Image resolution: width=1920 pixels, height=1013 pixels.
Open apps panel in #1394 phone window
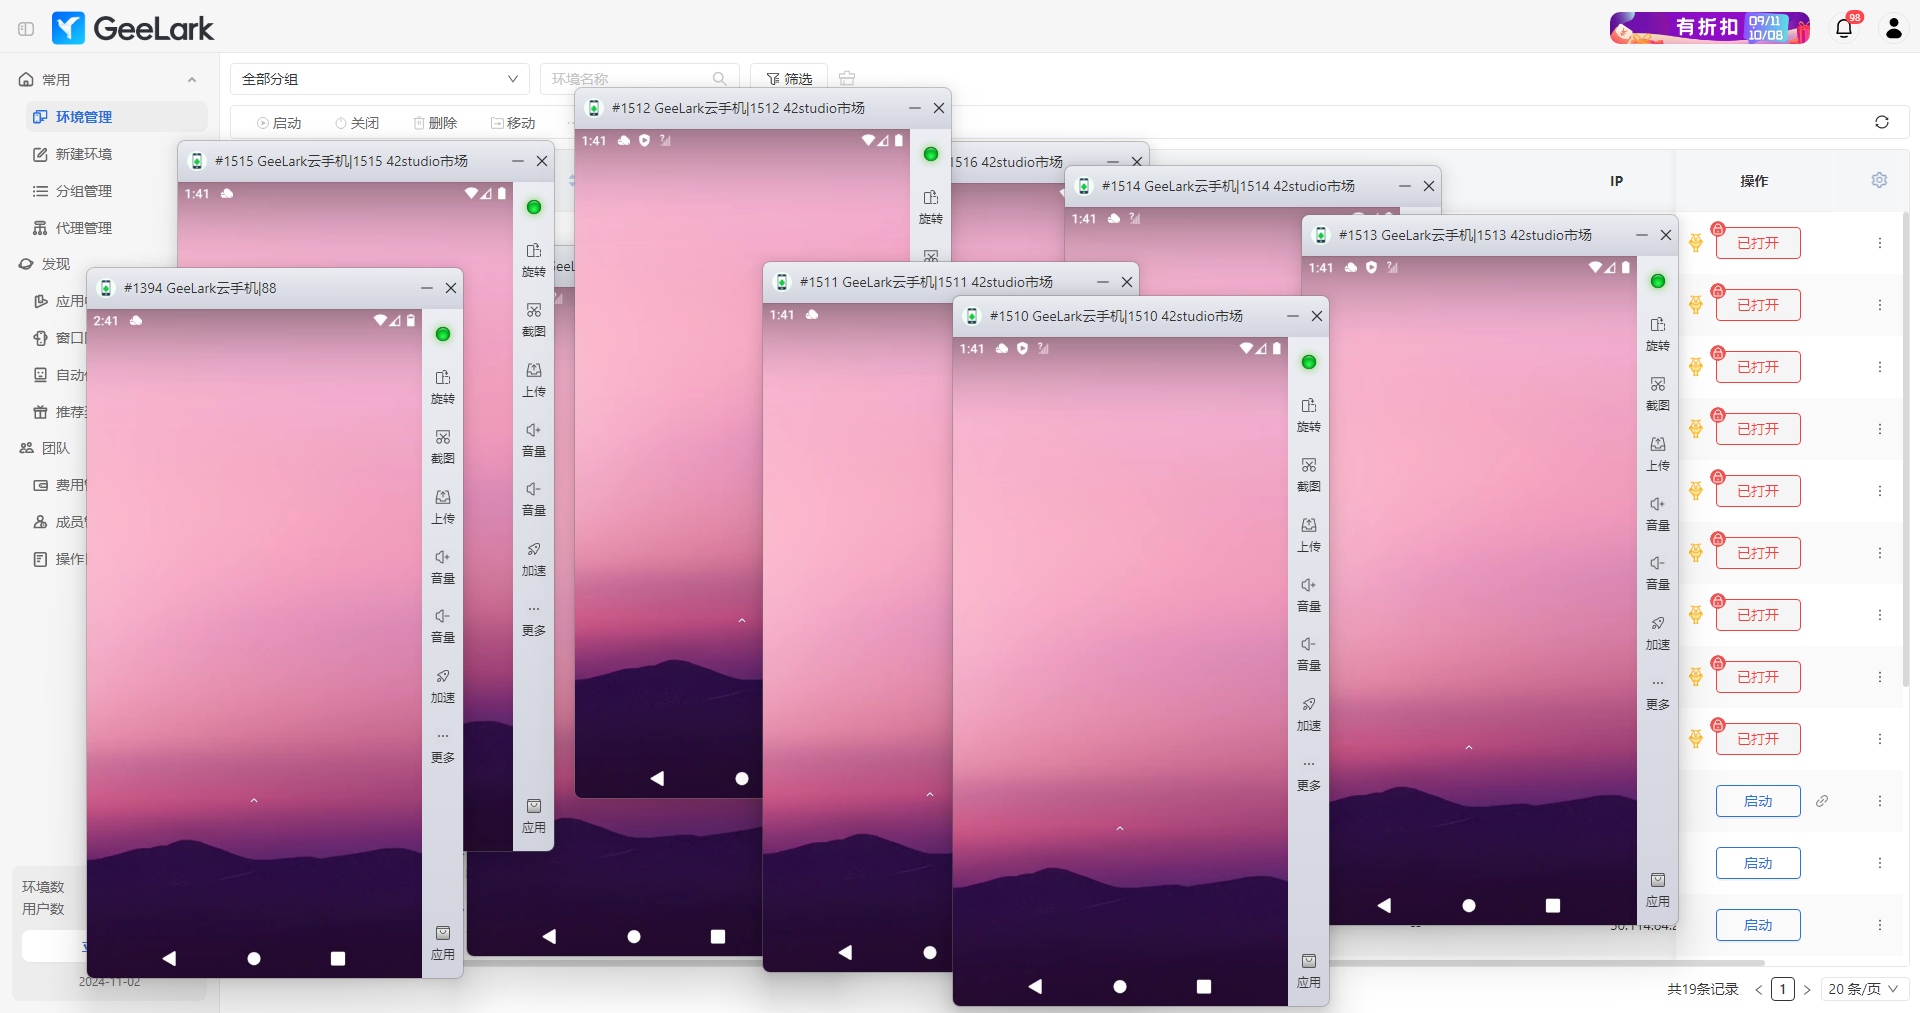tap(443, 942)
